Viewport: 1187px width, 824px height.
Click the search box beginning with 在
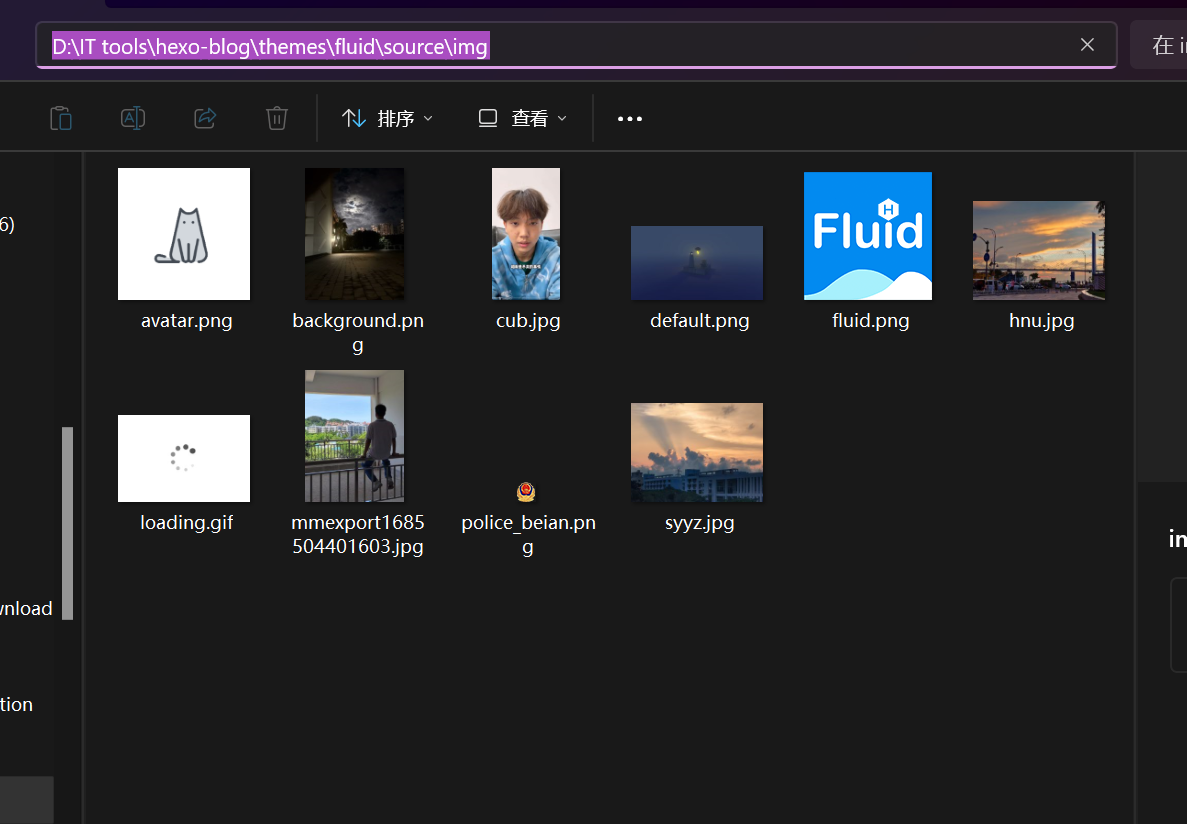(x=1159, y=45)
